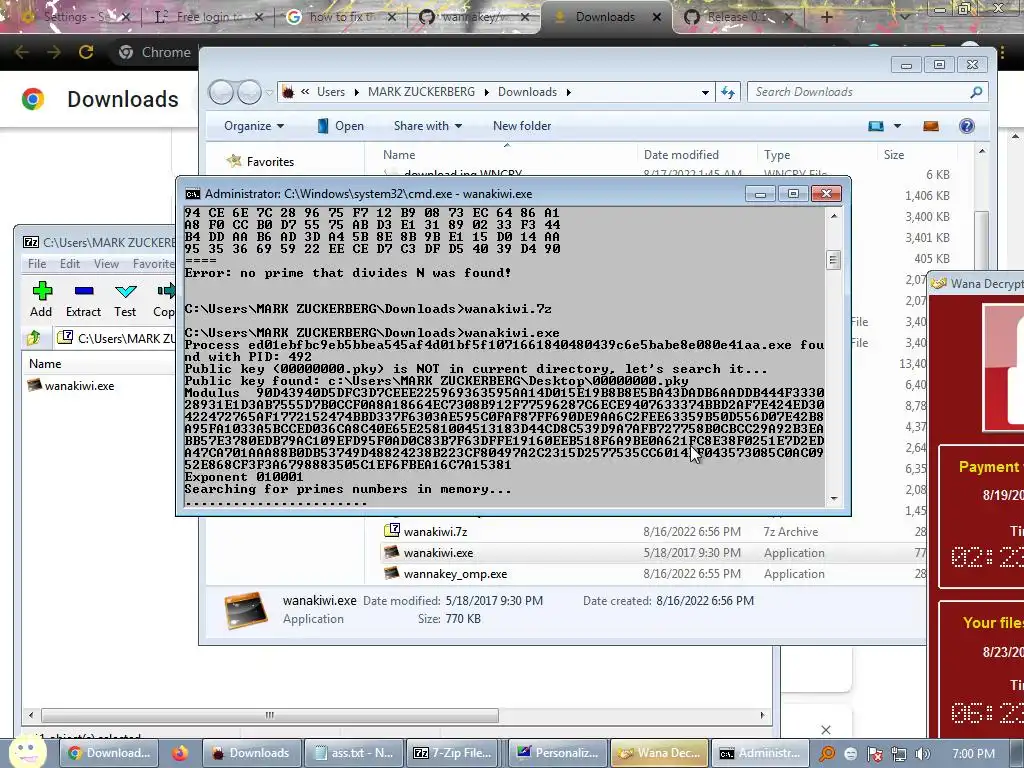Viewport: 1024px width, 768px height.
Task: Switch to the 'how to fix' Google tab
Action: [342, 17]
